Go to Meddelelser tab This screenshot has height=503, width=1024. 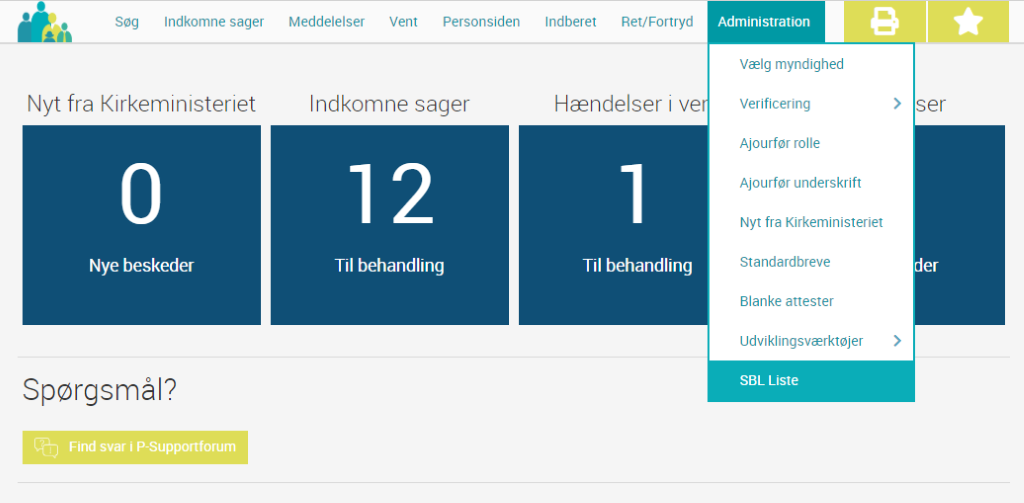[x=327, y=22]
